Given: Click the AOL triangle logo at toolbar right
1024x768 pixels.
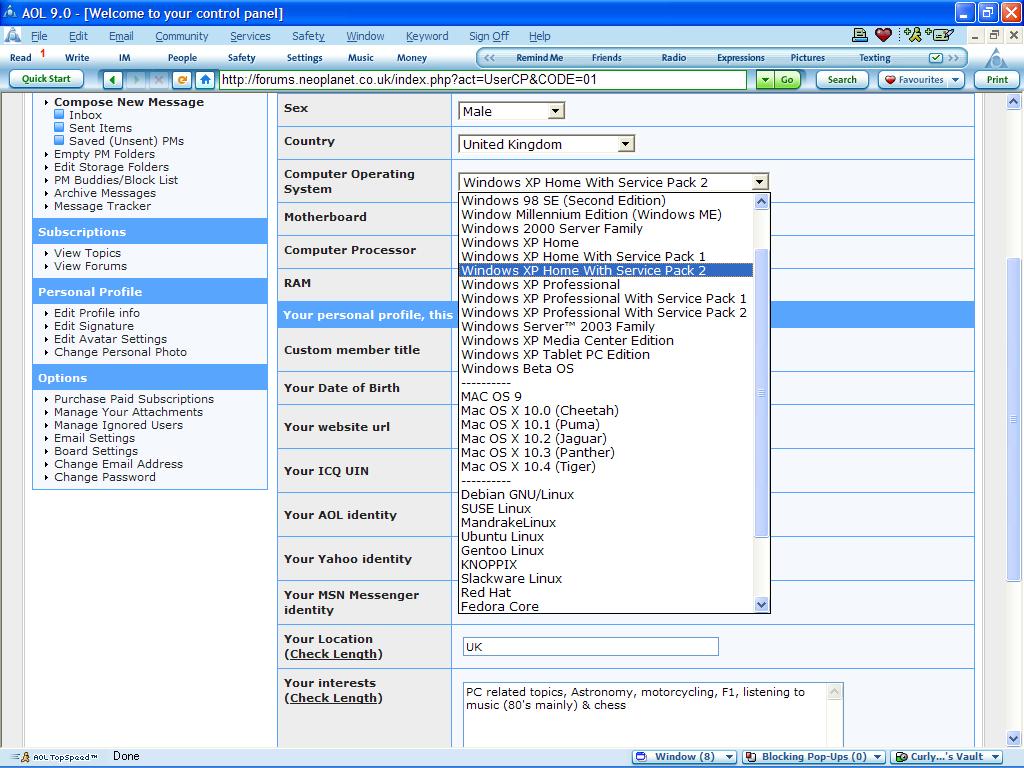Looking at the screenshot, I should (996, 59).
